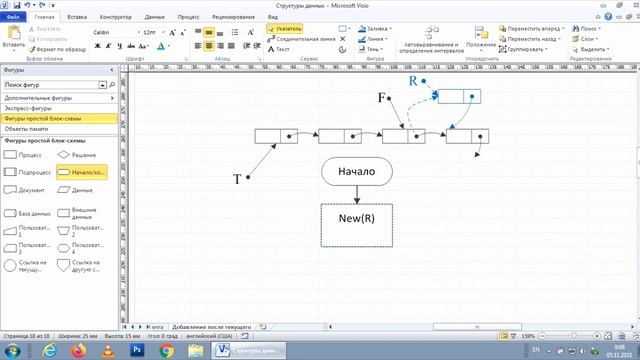Click the Поиск фигур search field

[x=51, y=85]
